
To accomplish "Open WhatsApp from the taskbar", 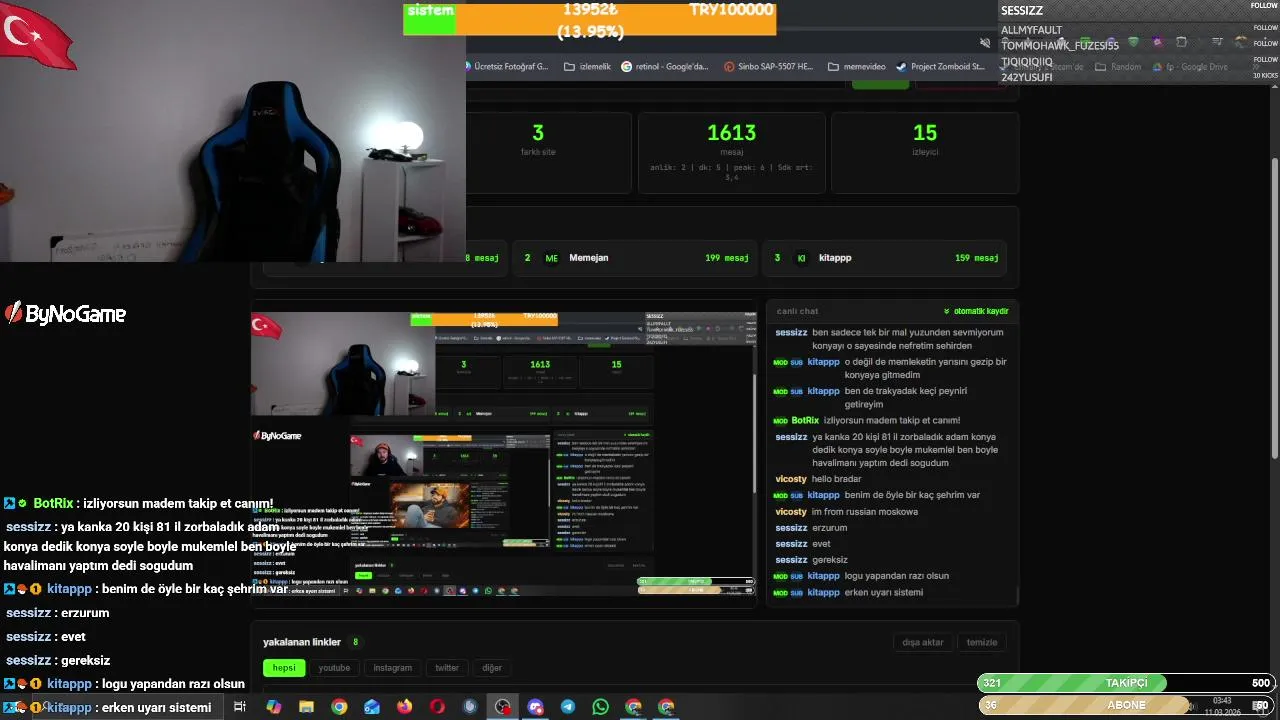I will (600, 707).
